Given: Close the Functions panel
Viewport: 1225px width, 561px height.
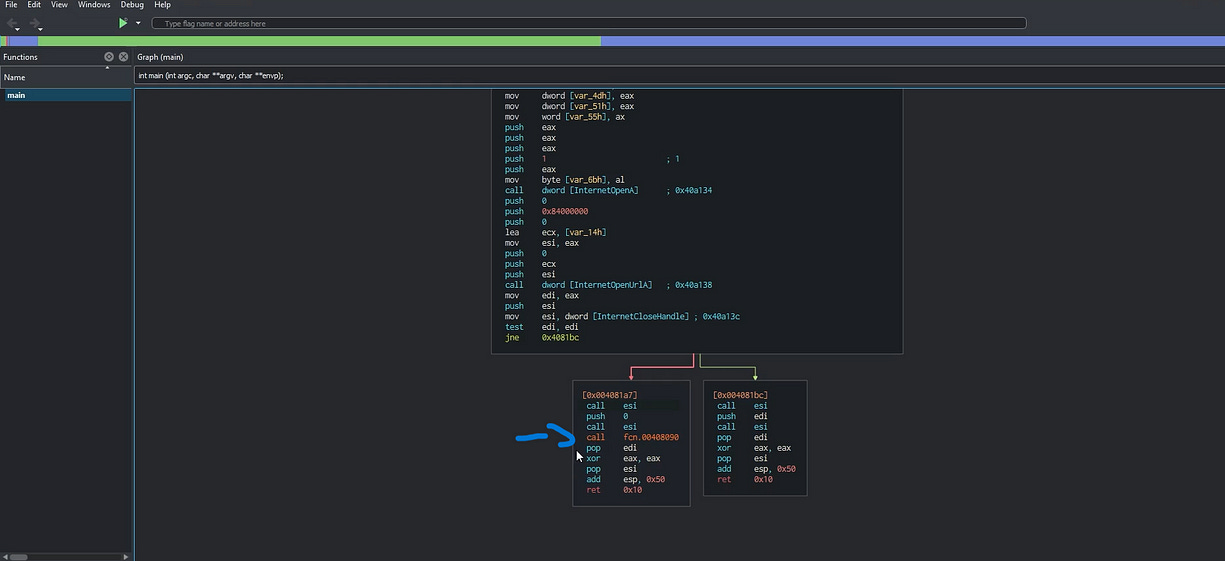Looking at the screenshot, I should click(123, 57).
